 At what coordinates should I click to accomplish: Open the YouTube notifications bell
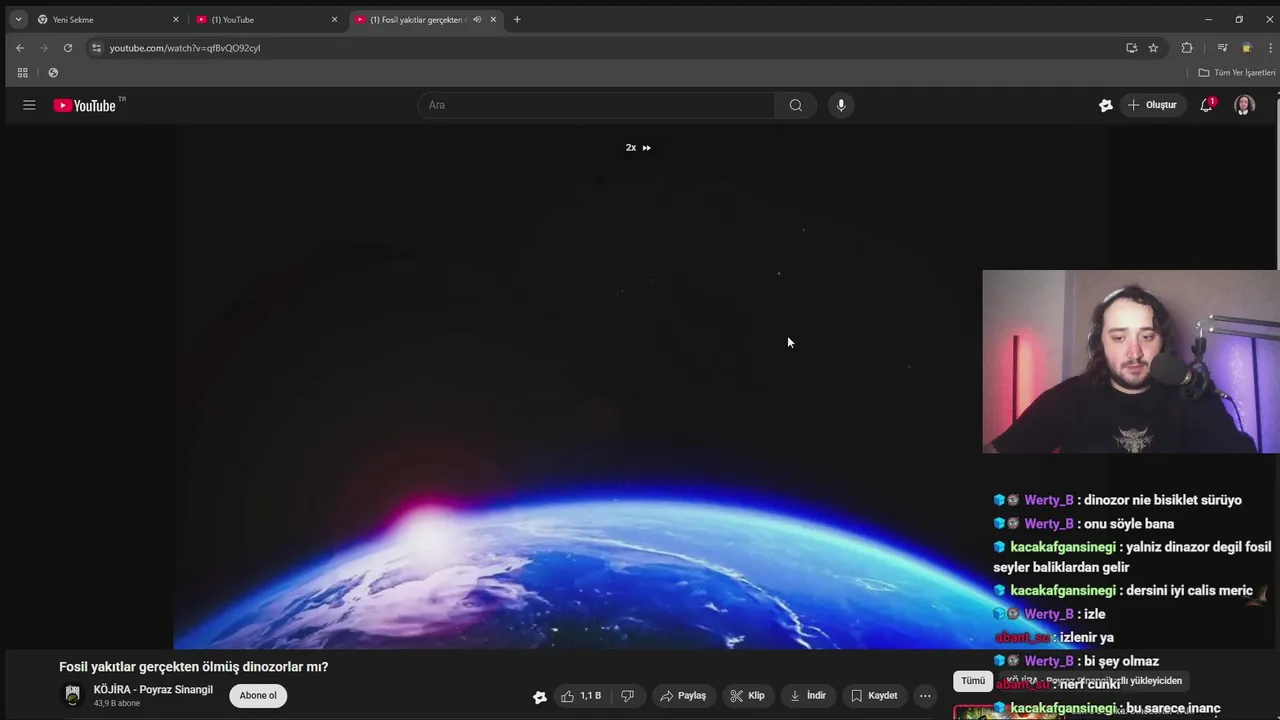[1206, 105]
